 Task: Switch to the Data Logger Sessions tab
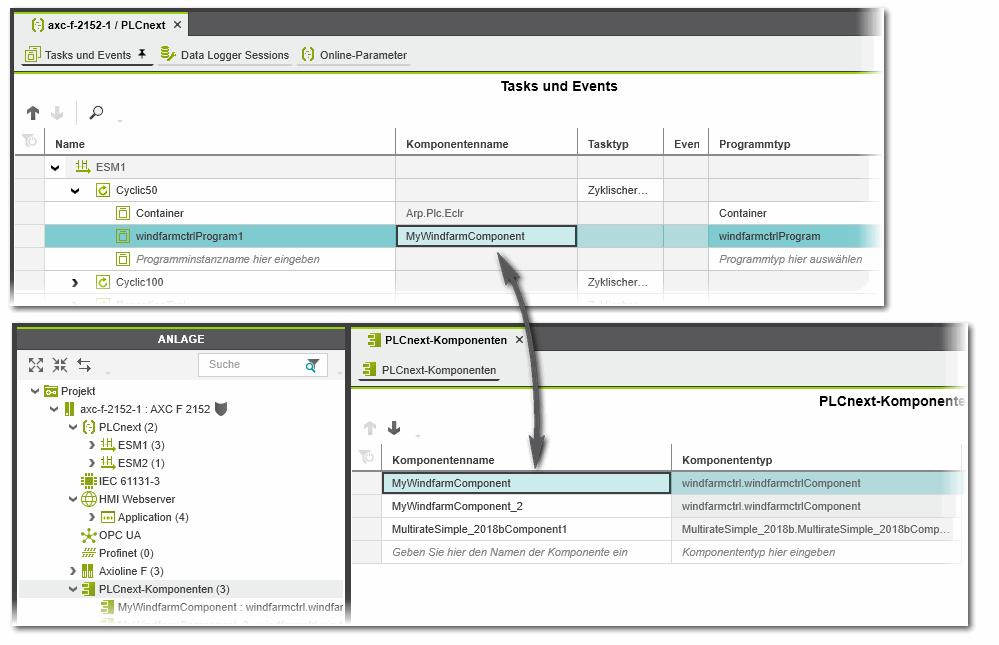tap(225, 55)
